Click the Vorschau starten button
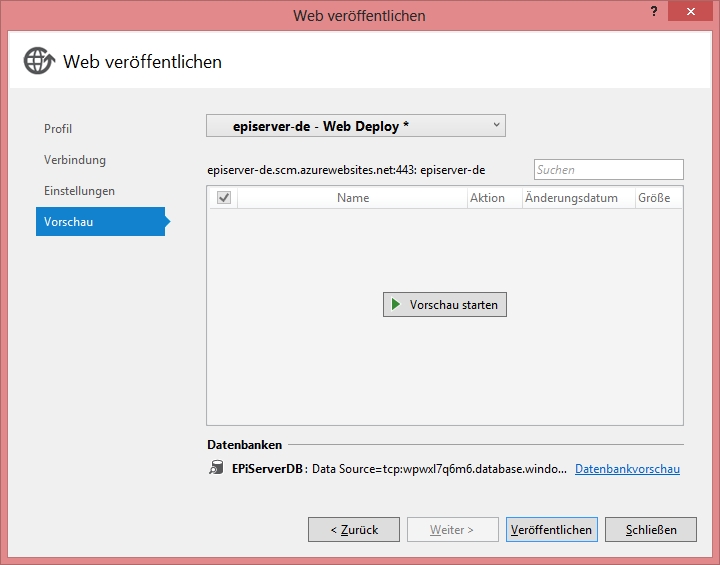Screen dimensions: 720x565 pyautogui.click(x=445, y=304)
